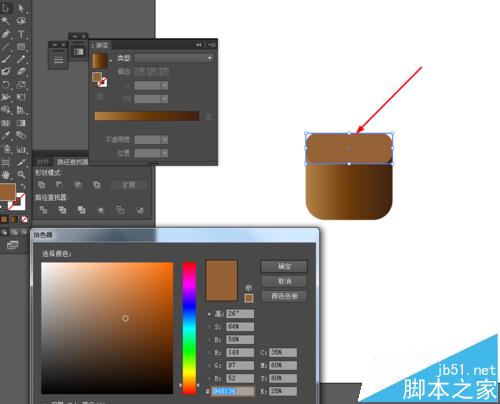Image resolution: width=500 pixels, height=404 pixels.
Task: Confirm color with the 确定 button
Action: click(284, 266)
